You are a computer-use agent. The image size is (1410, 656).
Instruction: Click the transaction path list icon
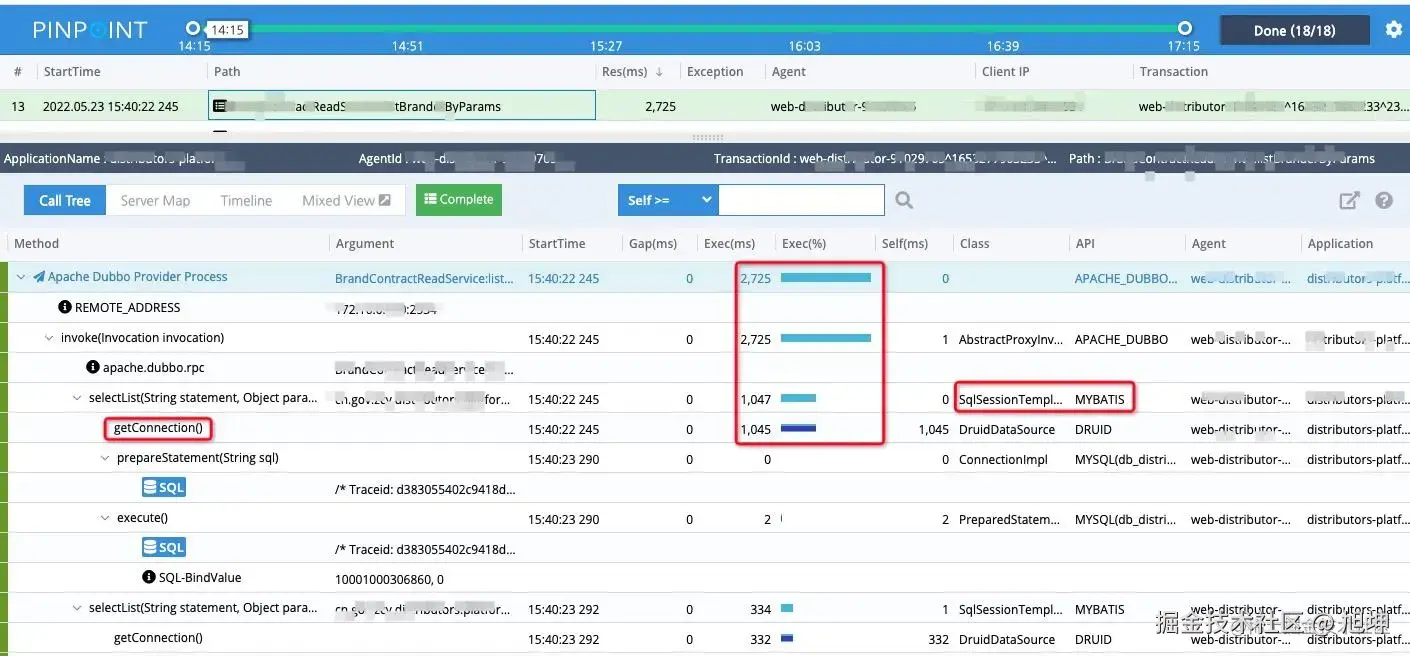(x=219, y=105)
